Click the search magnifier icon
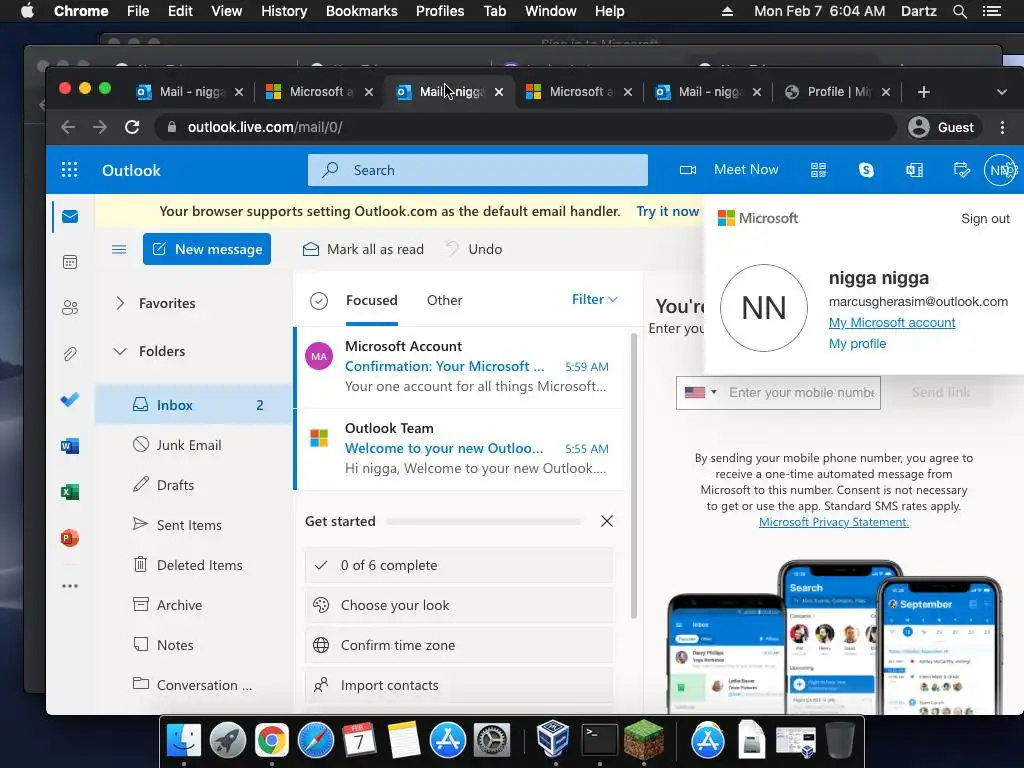The image size is (1024, 768). point(330,170)
